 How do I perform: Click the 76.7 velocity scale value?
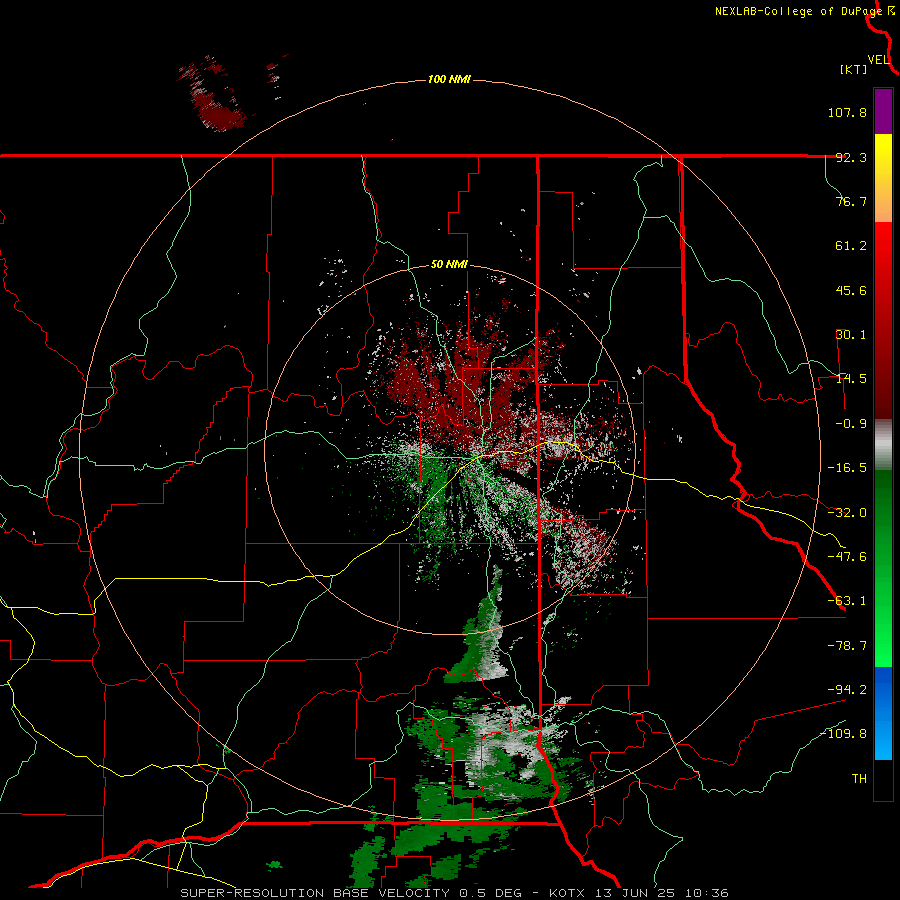pos(851,201)
